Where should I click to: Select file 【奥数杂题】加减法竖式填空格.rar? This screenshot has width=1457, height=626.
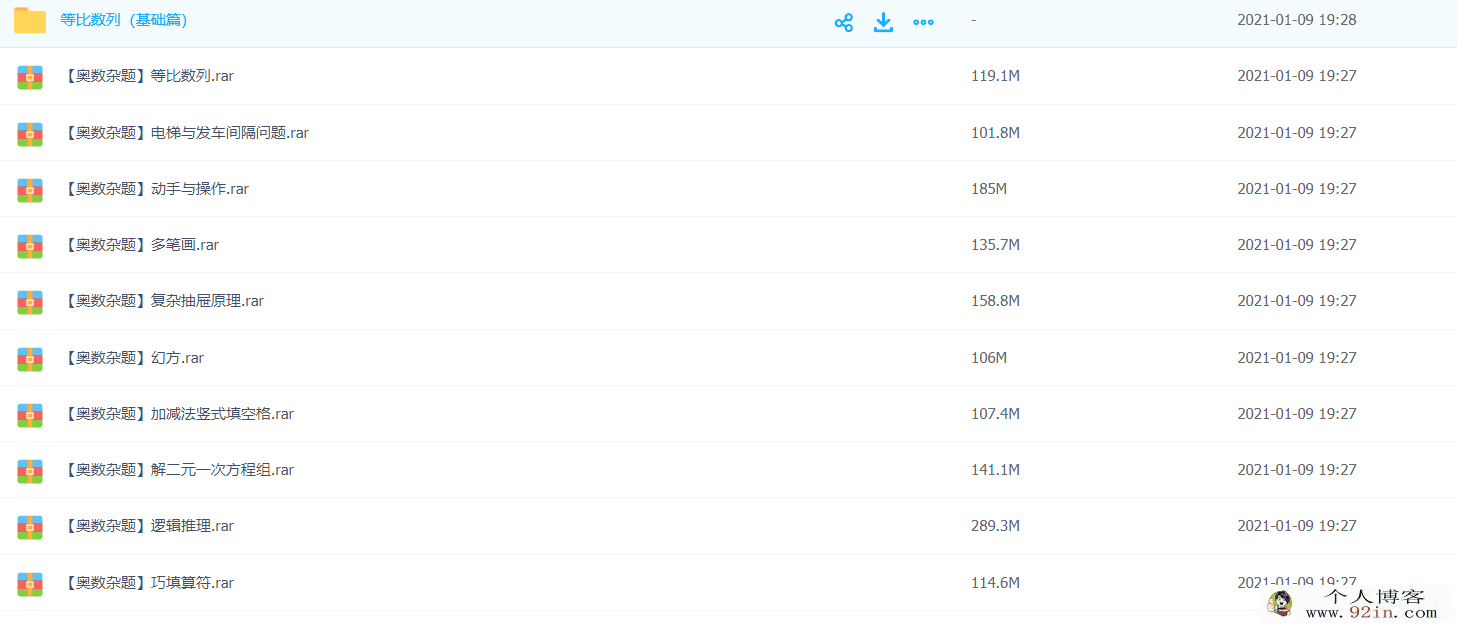[x=177, y=414]
